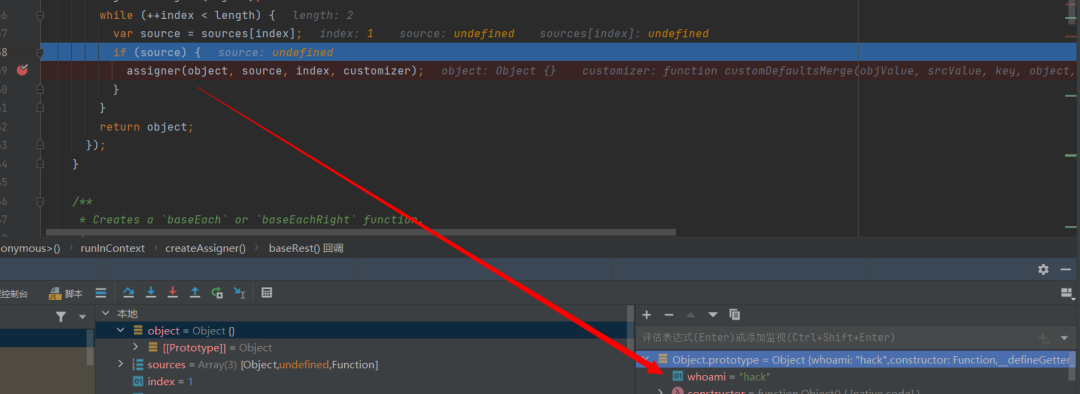The width and height of the screenshot is (1080, 394).
Task: Click the blue Step Into icon
Action: 151,293
